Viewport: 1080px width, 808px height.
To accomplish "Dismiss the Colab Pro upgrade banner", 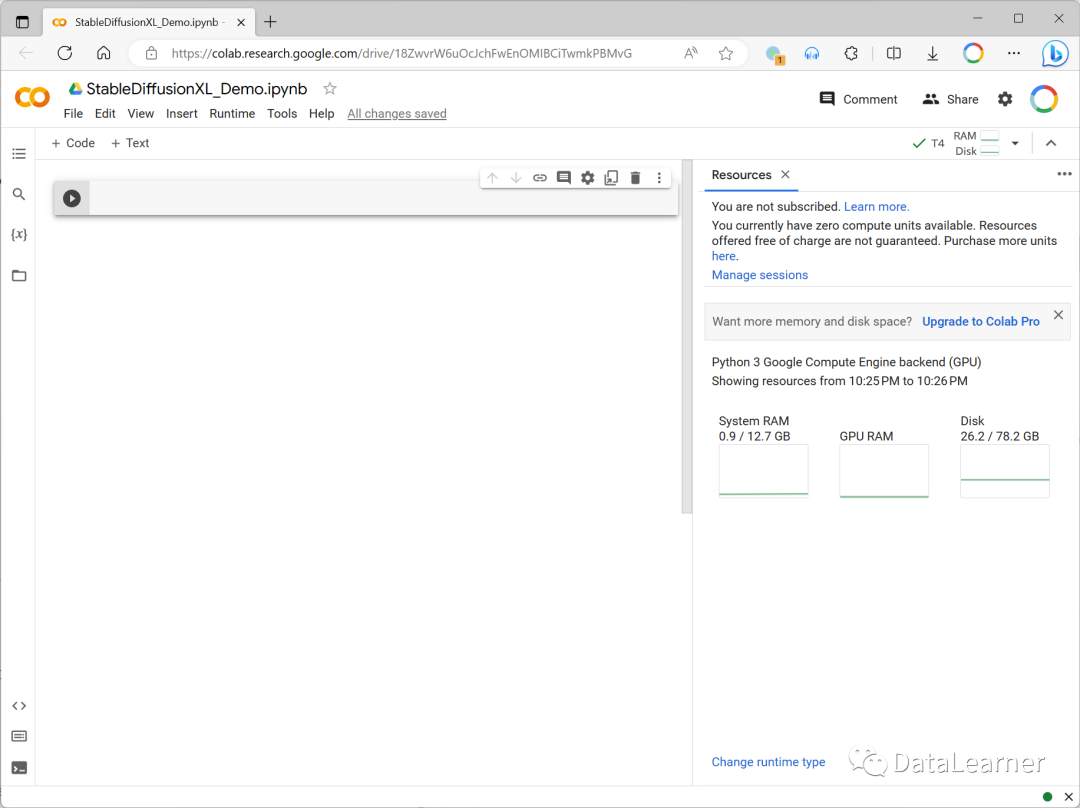I will (1058, 315).
